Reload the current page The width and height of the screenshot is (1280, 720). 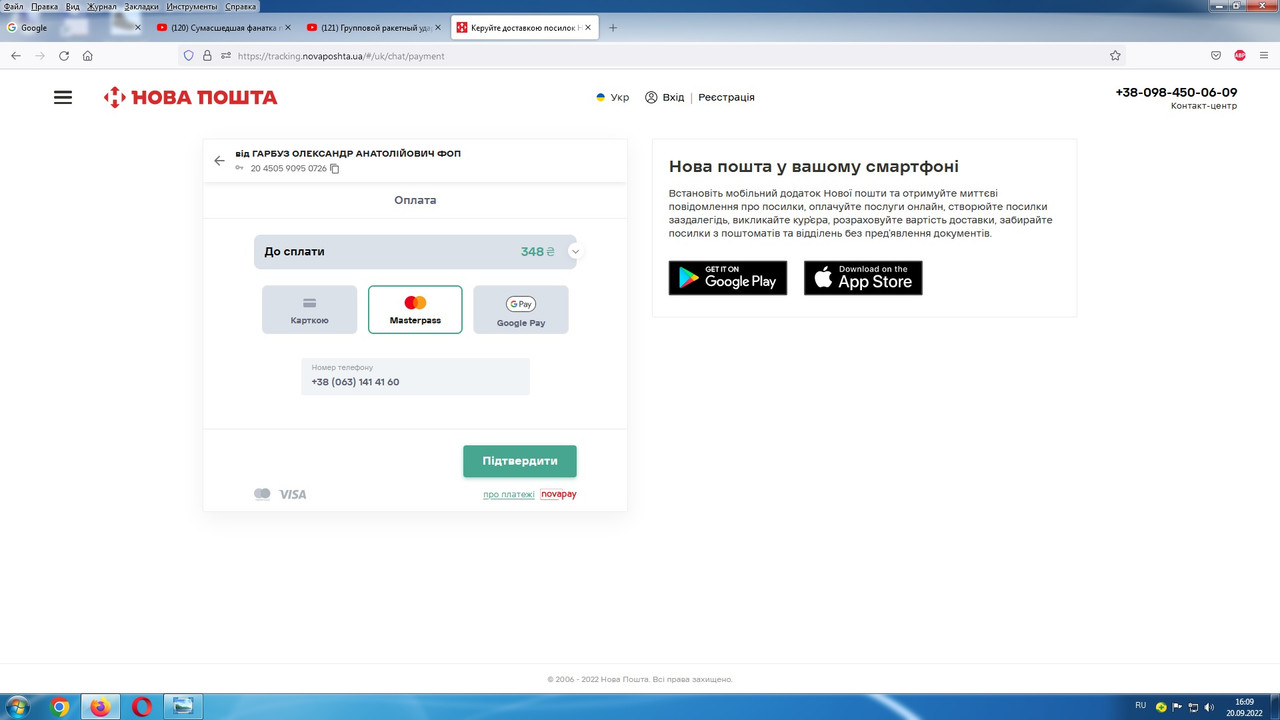64,56
